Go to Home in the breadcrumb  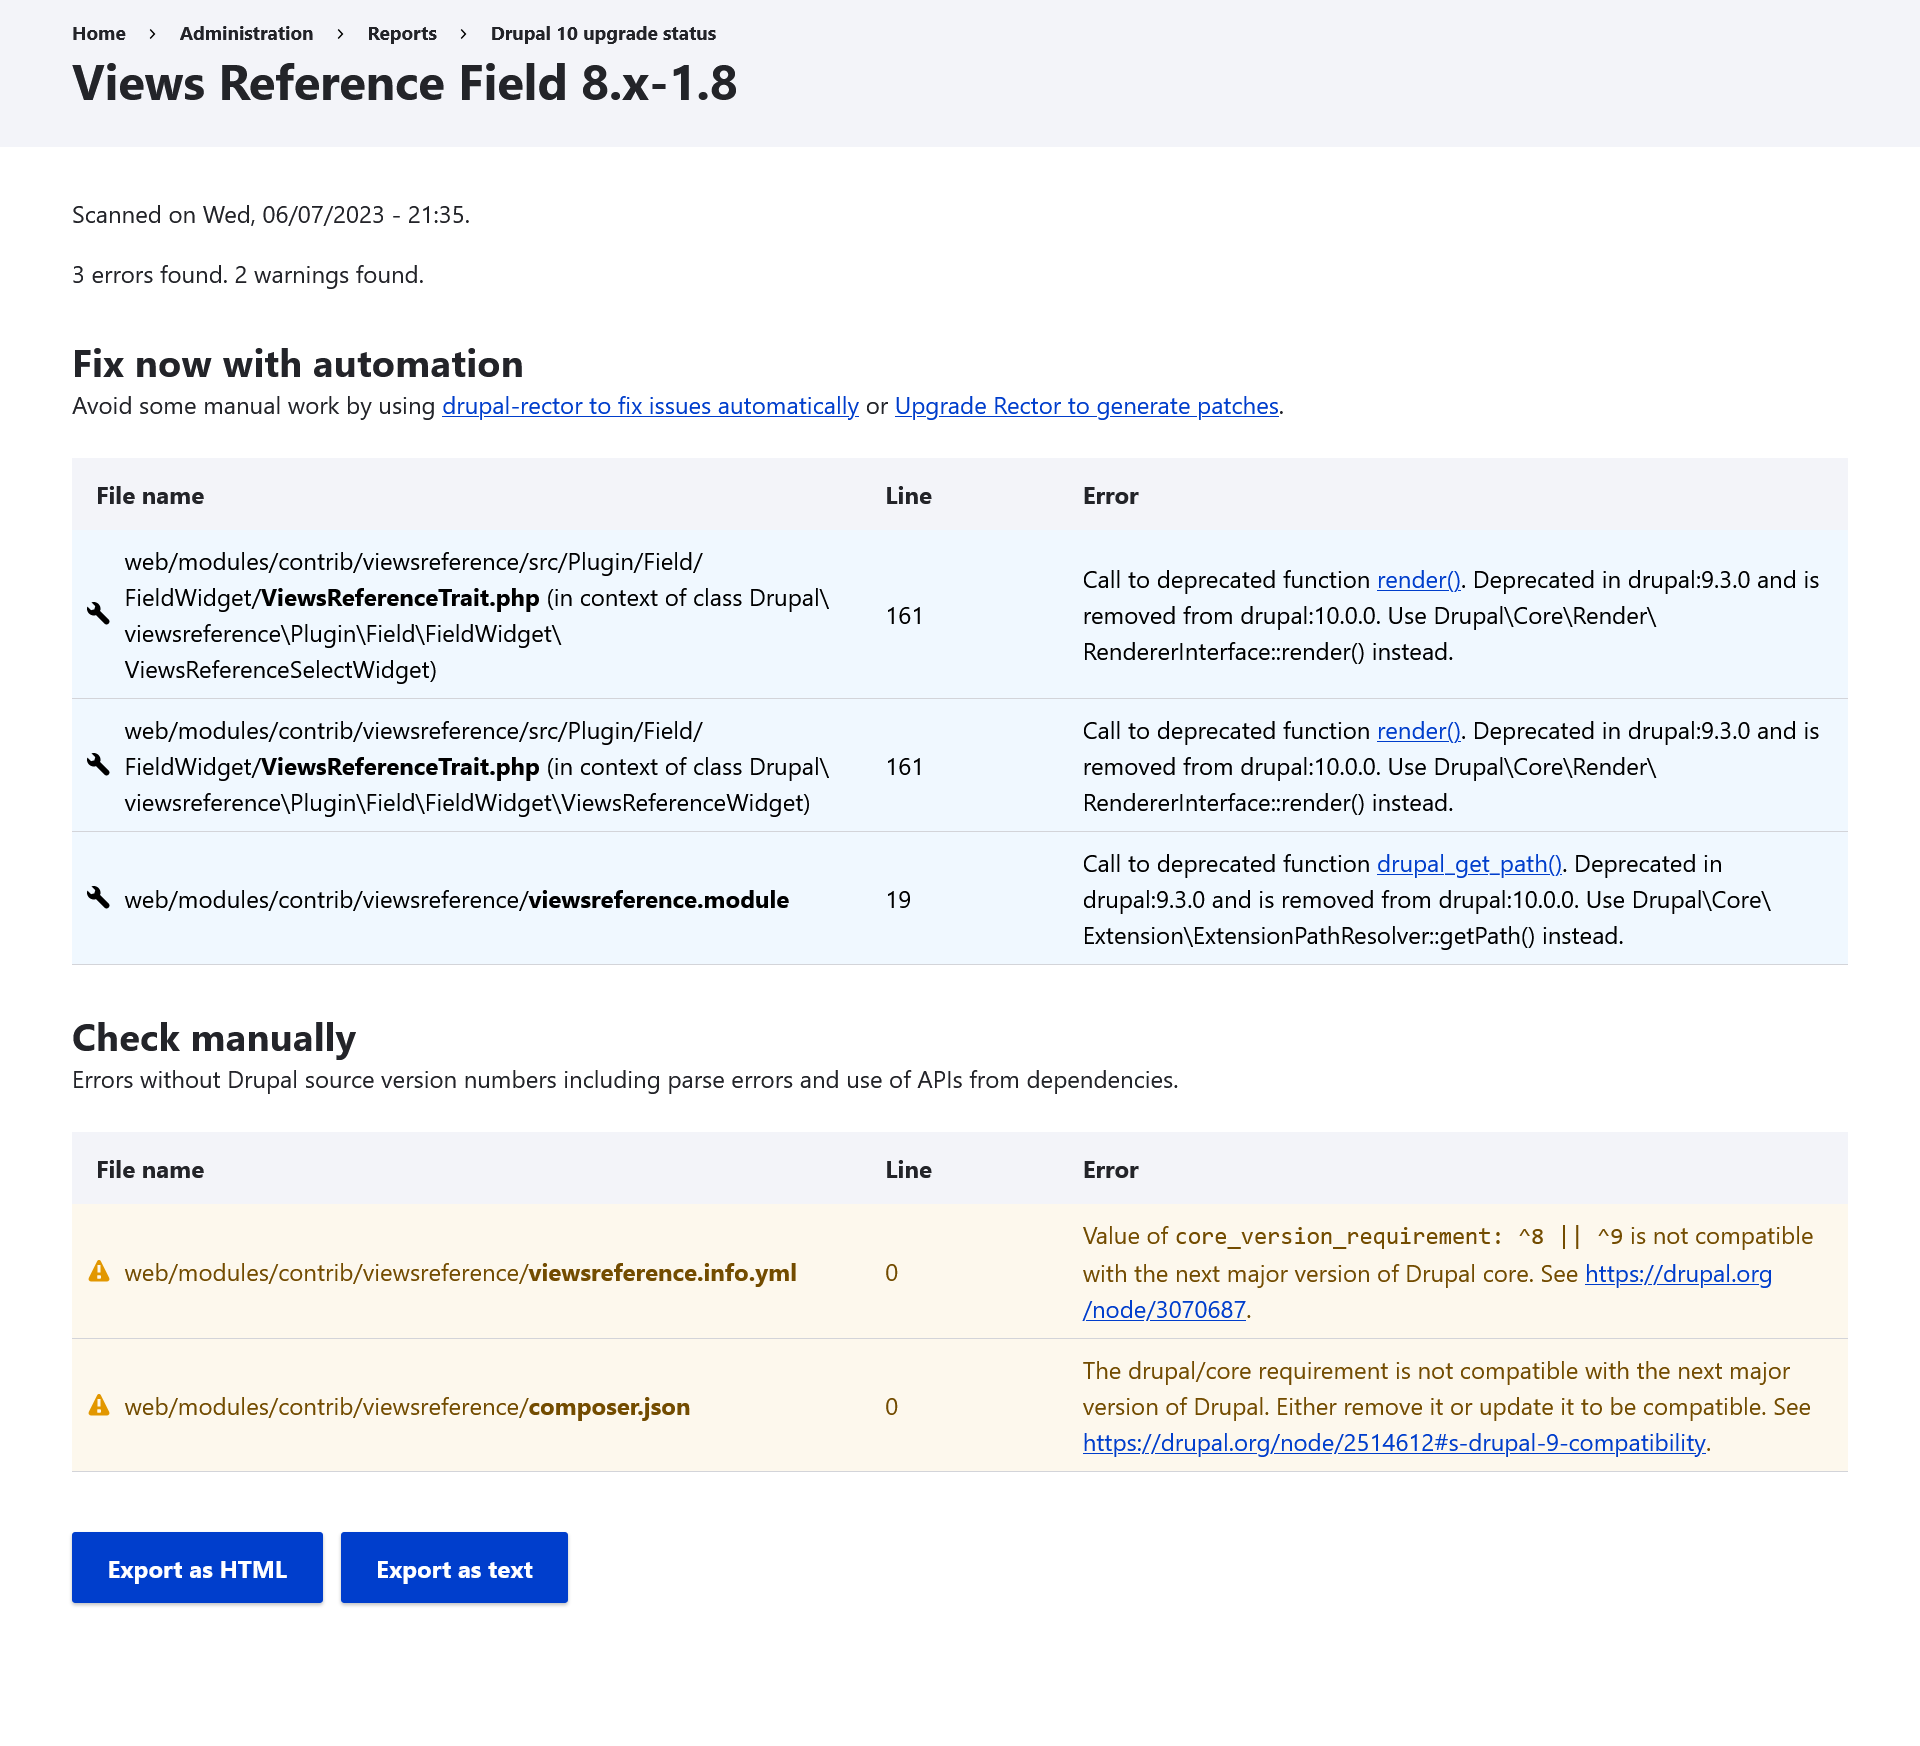(x=99, y=33)
